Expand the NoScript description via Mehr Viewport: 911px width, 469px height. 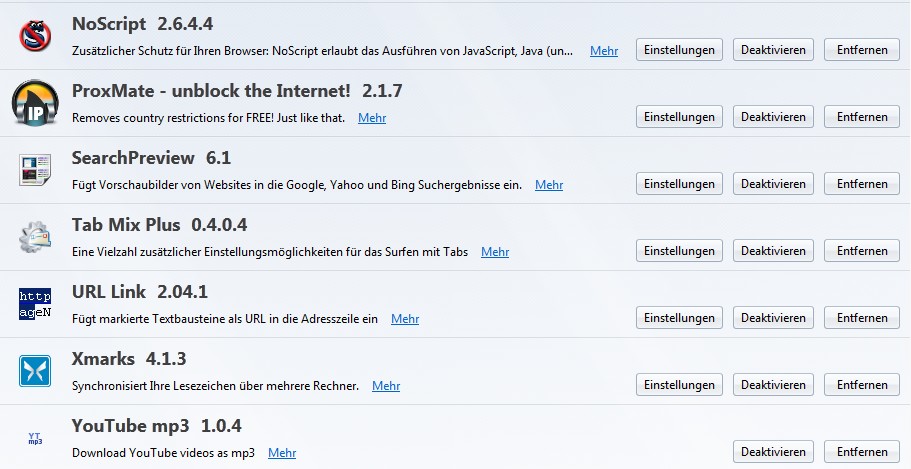click(x=604, y=51)
